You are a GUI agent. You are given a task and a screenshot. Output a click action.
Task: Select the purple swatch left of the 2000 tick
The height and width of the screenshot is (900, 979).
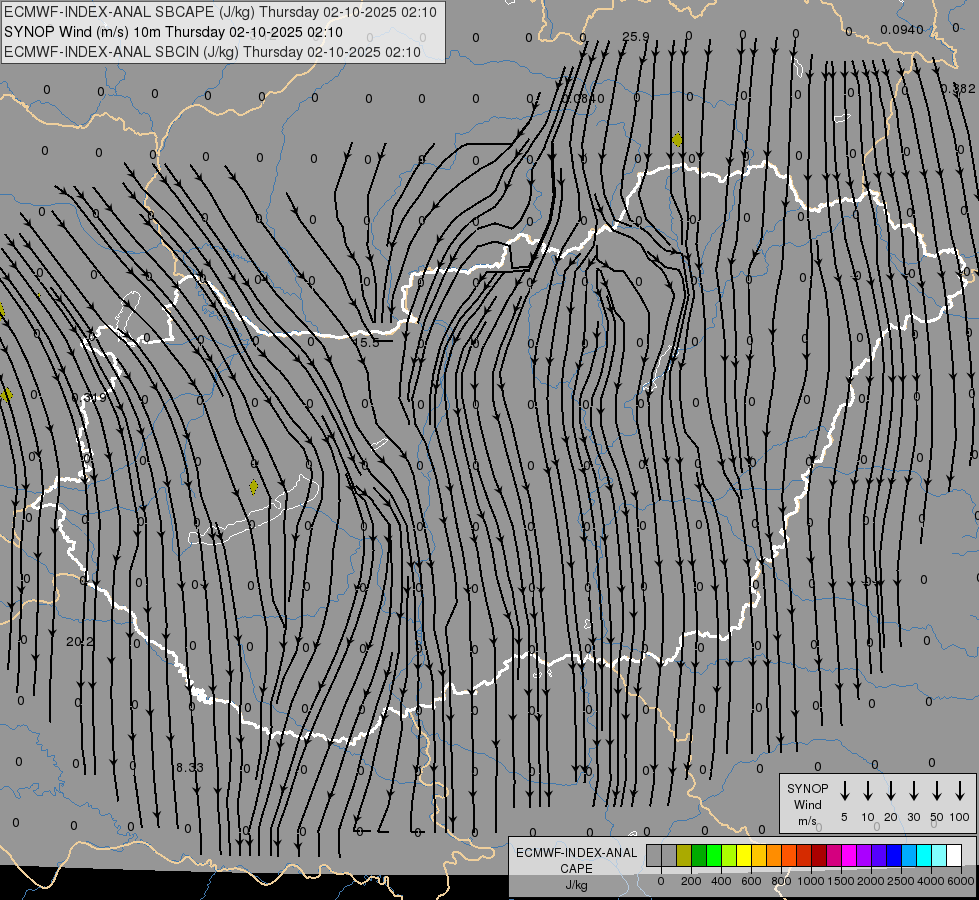[x=865, y=855]
